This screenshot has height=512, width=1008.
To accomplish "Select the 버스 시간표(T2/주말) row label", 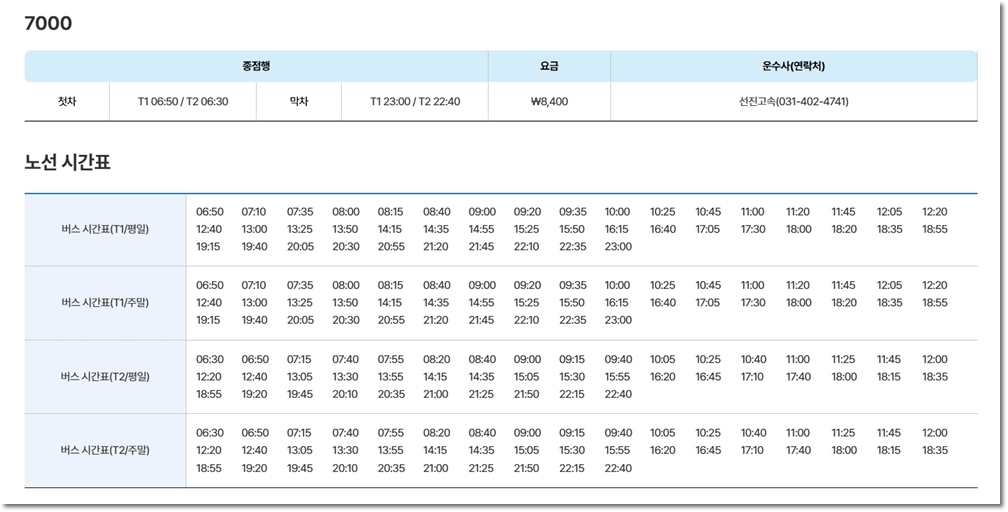I will coord(105,451).
